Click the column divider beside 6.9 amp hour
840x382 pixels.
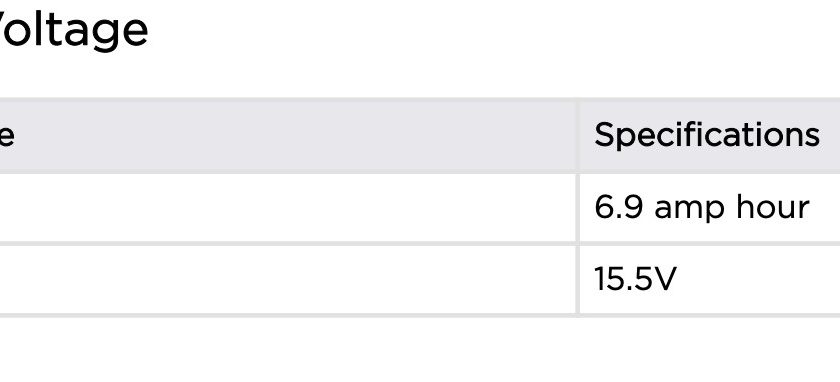coord(578,208)
